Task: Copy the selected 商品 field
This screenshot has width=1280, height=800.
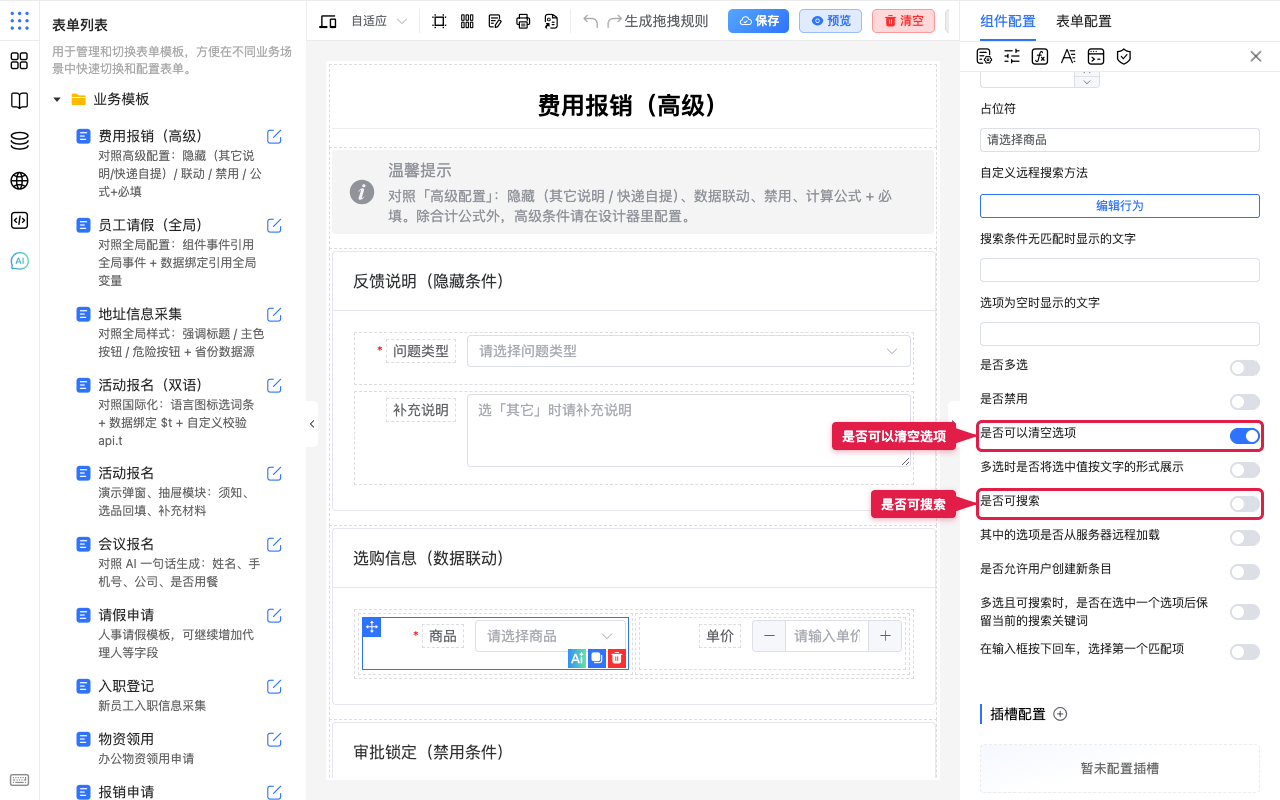Action: 597,658
